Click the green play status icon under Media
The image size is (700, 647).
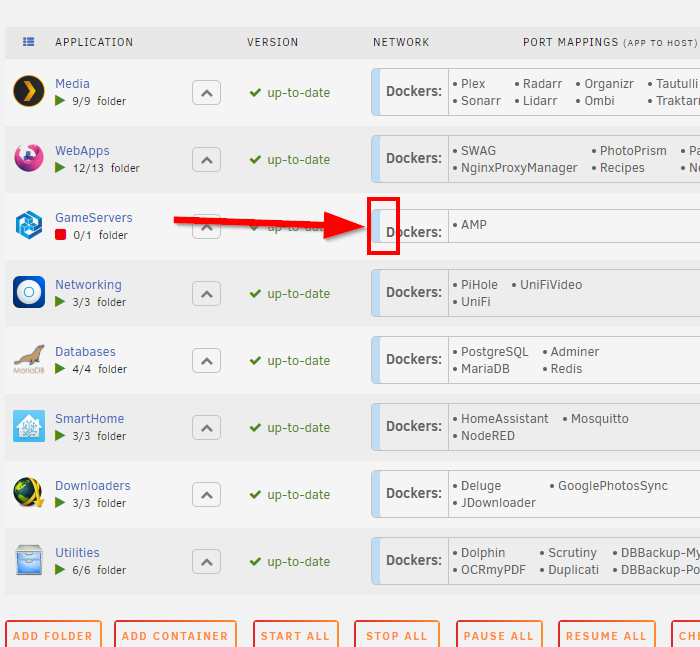(60, 101)
